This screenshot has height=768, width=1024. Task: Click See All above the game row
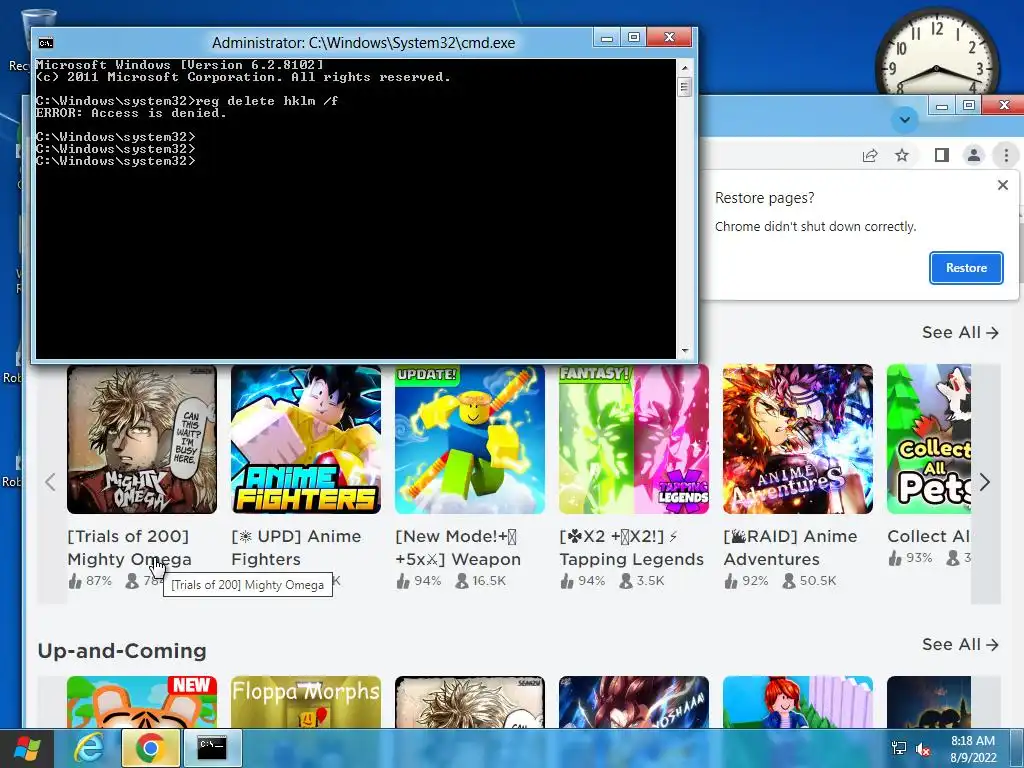coord(960,332)
